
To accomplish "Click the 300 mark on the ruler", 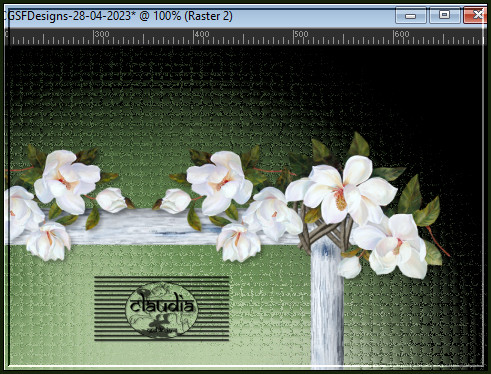I will coord(102,34).
